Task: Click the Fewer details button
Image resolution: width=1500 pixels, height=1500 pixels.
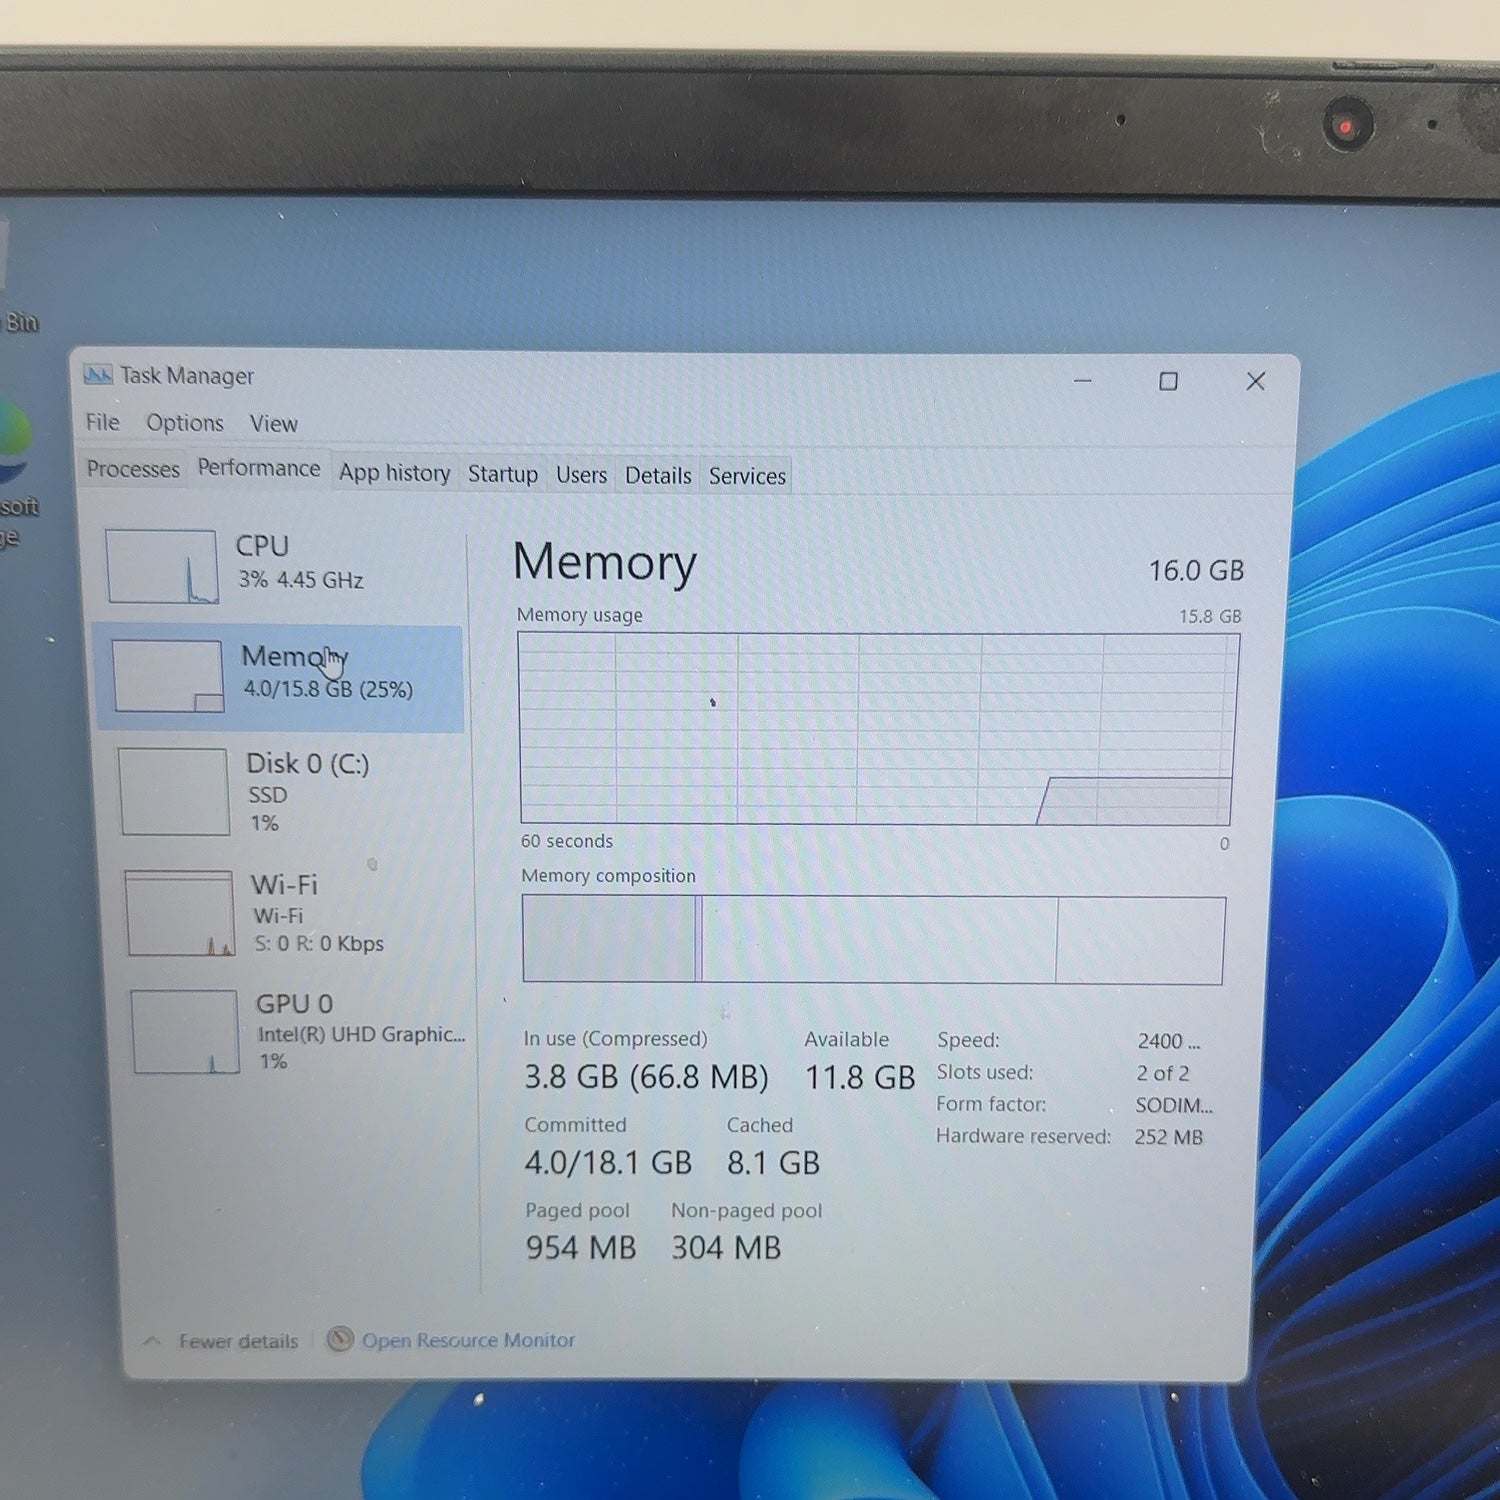Action: (238, 1341)
